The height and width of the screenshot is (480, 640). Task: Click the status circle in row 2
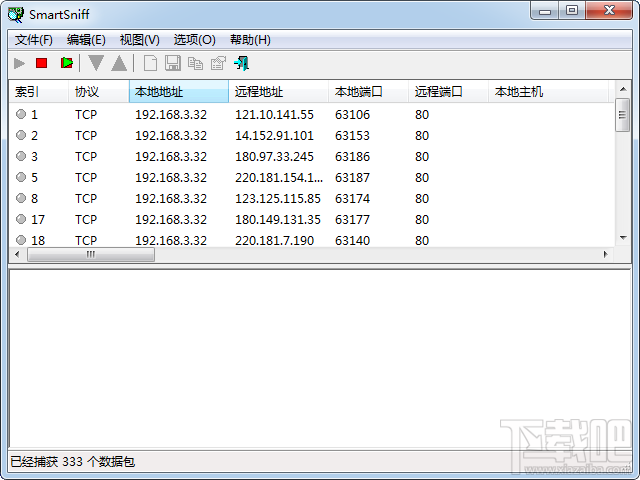tap(21, 135)
